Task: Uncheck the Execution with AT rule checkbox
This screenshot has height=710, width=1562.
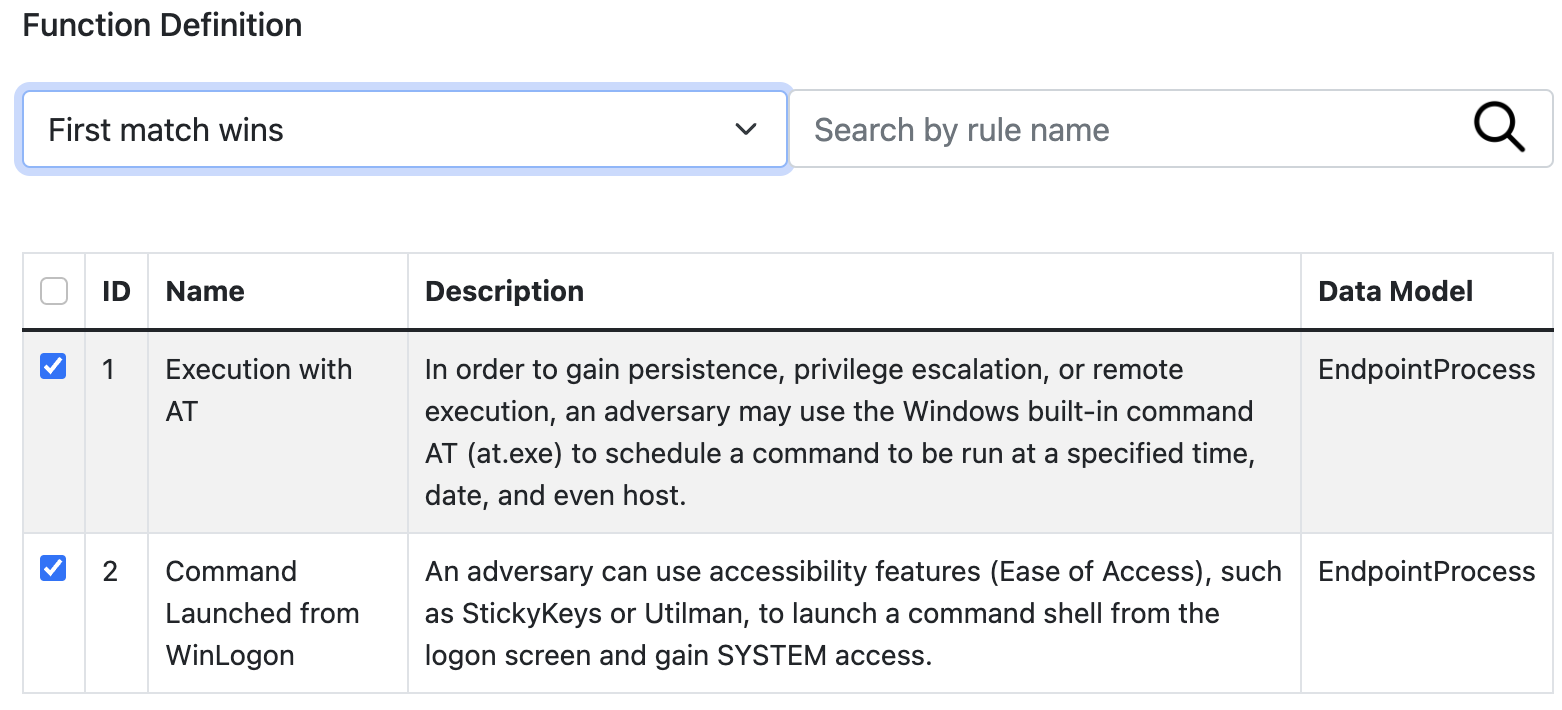Action: pos(53,367)
